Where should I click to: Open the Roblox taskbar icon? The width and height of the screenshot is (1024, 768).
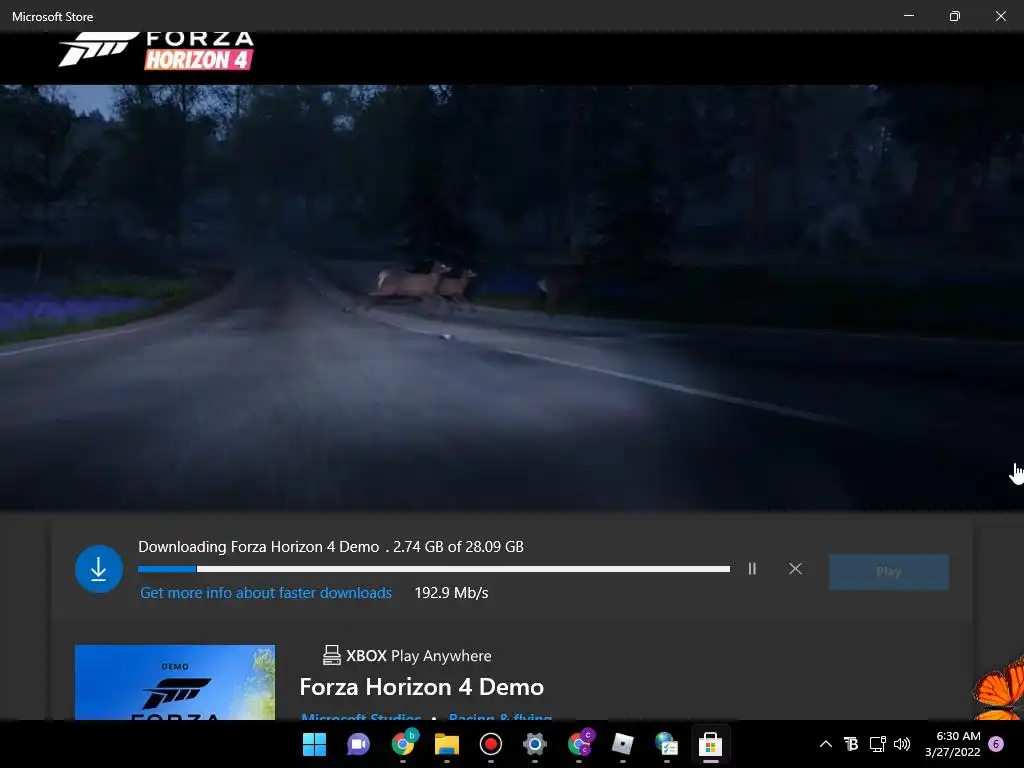[622, 744]
